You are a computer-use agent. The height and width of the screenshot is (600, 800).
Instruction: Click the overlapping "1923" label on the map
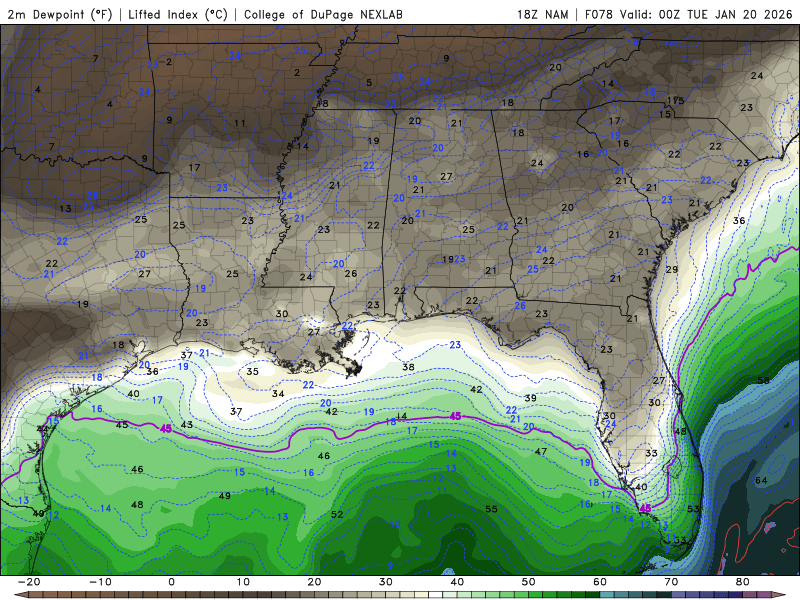tap(454, 259)
